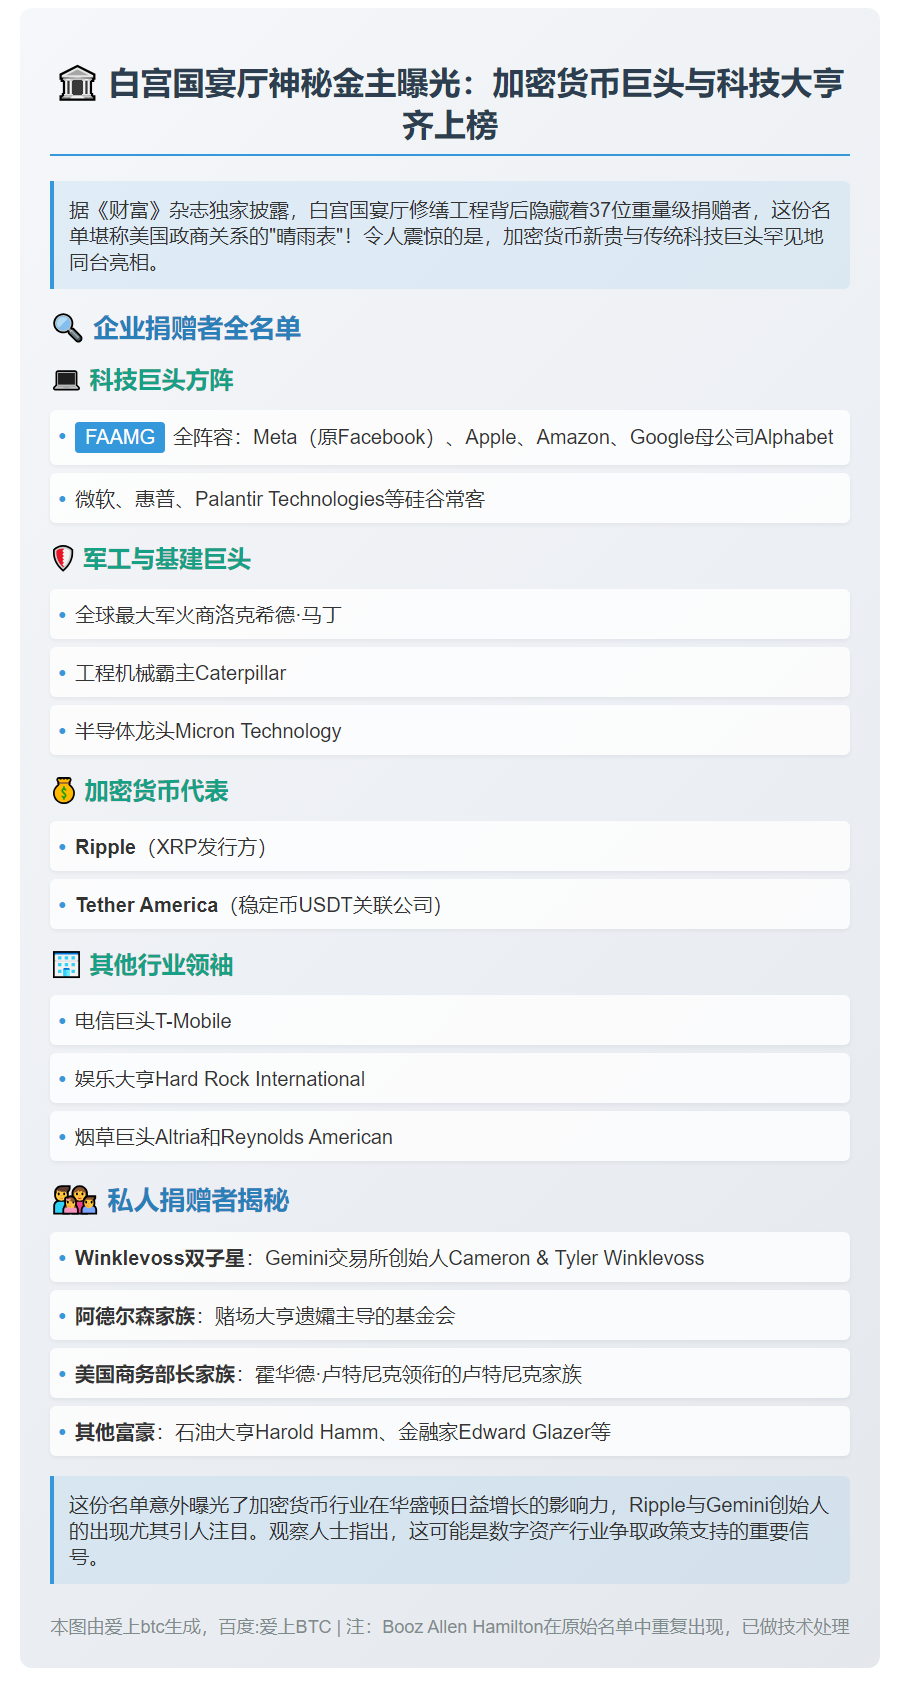This screenshot has height=1700, width=900.
Task: Click the bold Winklevoss双子星 label
Action: click(x=160, y=1258)
